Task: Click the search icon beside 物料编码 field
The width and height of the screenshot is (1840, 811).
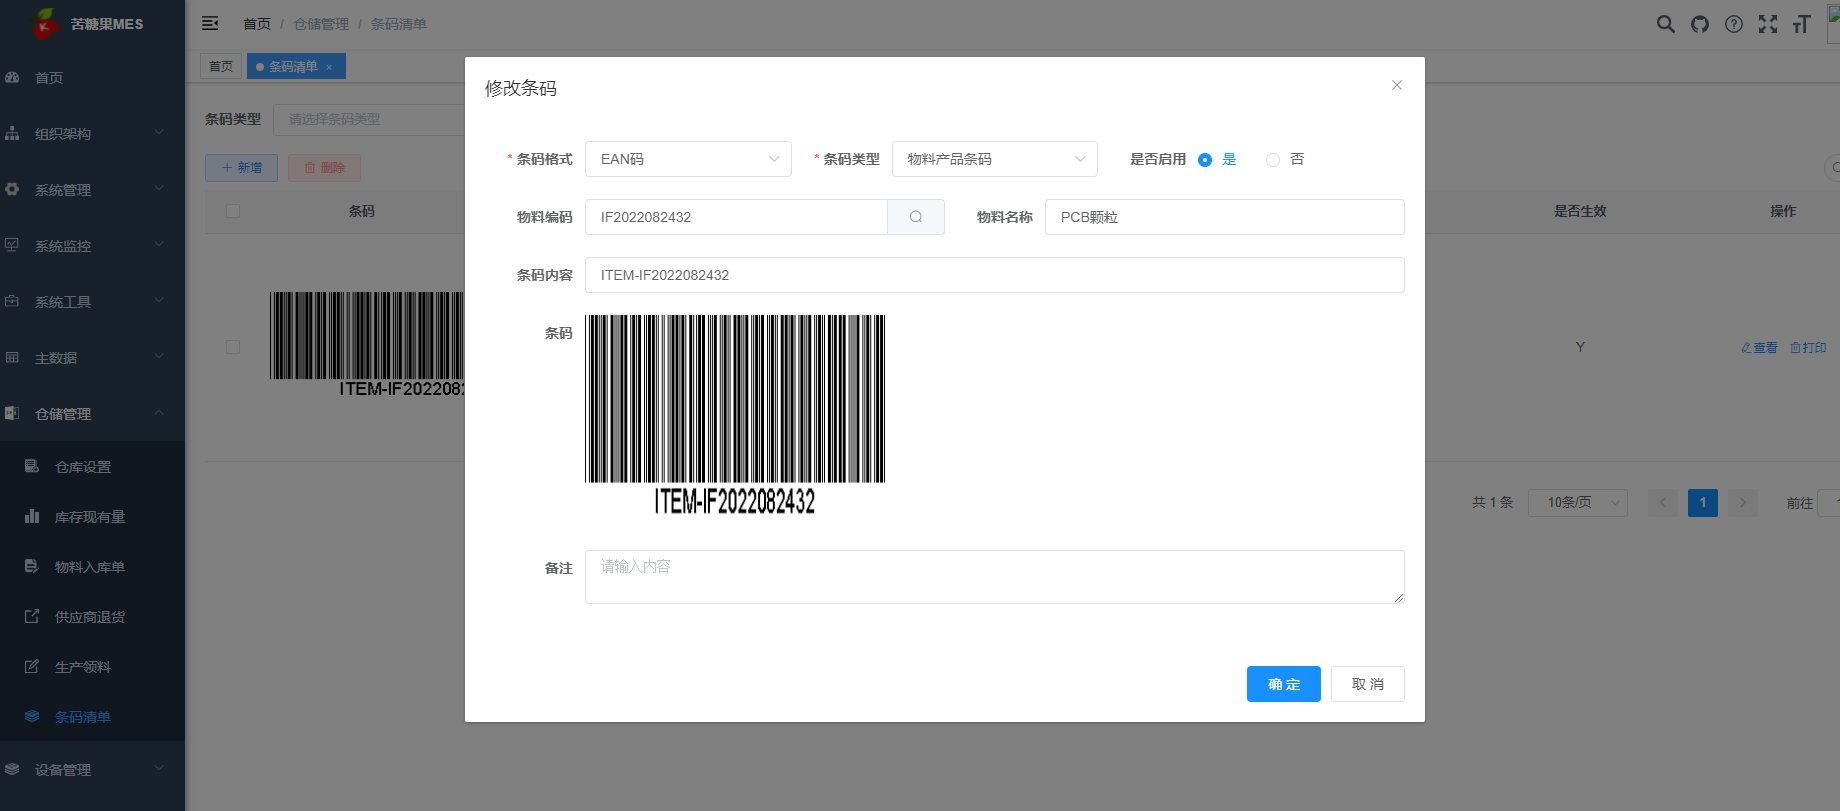Action: 915,217
